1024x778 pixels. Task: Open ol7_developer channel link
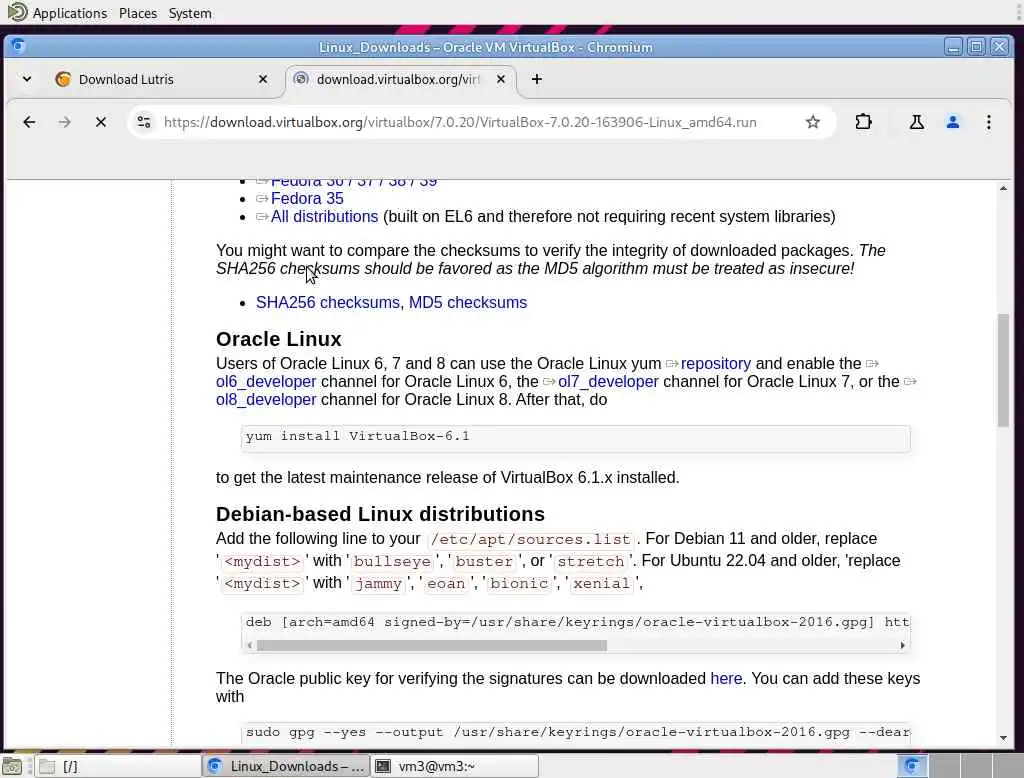point(608,381)
